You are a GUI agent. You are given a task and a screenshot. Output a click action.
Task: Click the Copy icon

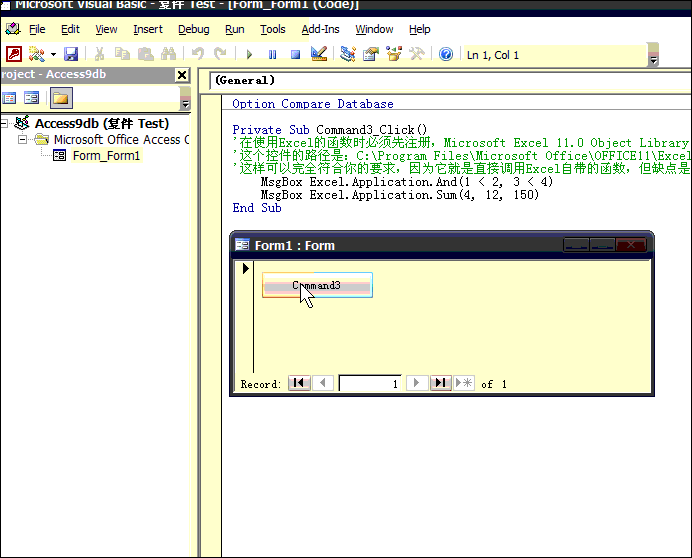pos(122,54)
